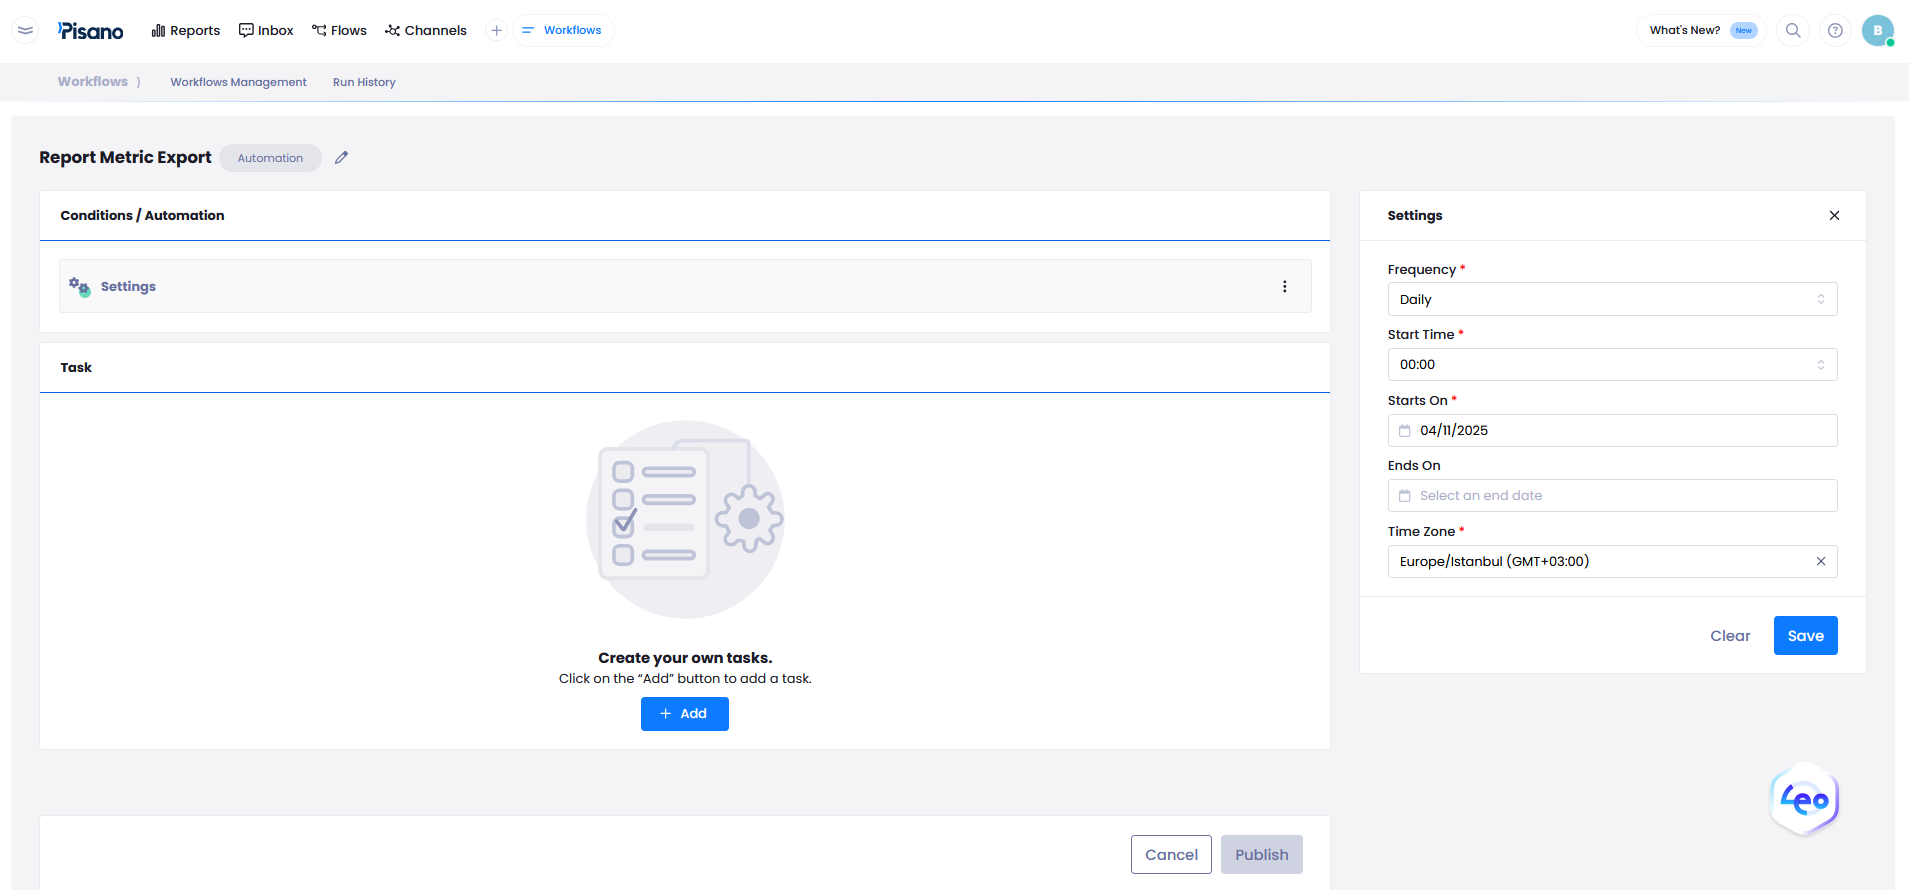Open the help question mark icon
This screenshot has width=1909, height=890.
coord(1835,30)
